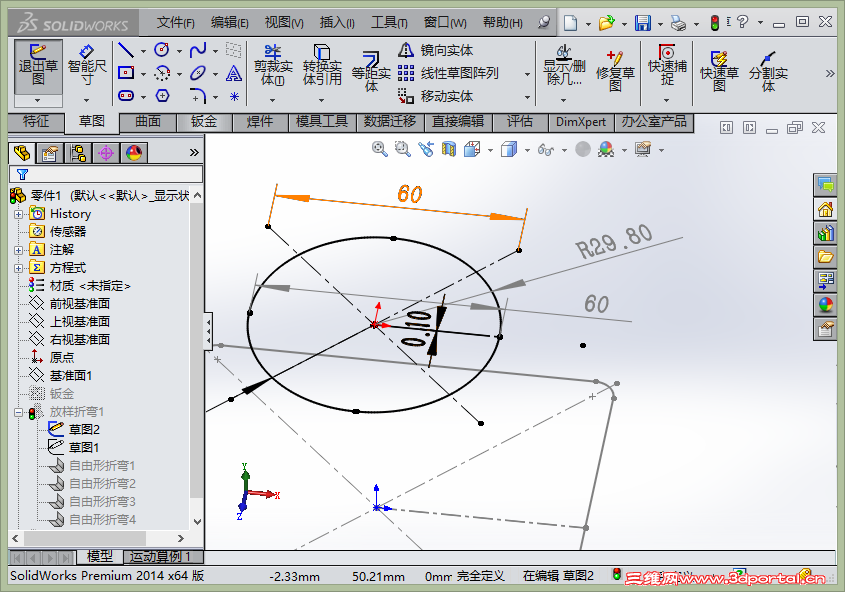Click Move Entities (移动实体)
The width and height of the screenshot is (845, 592).
(x=435, y=96)
